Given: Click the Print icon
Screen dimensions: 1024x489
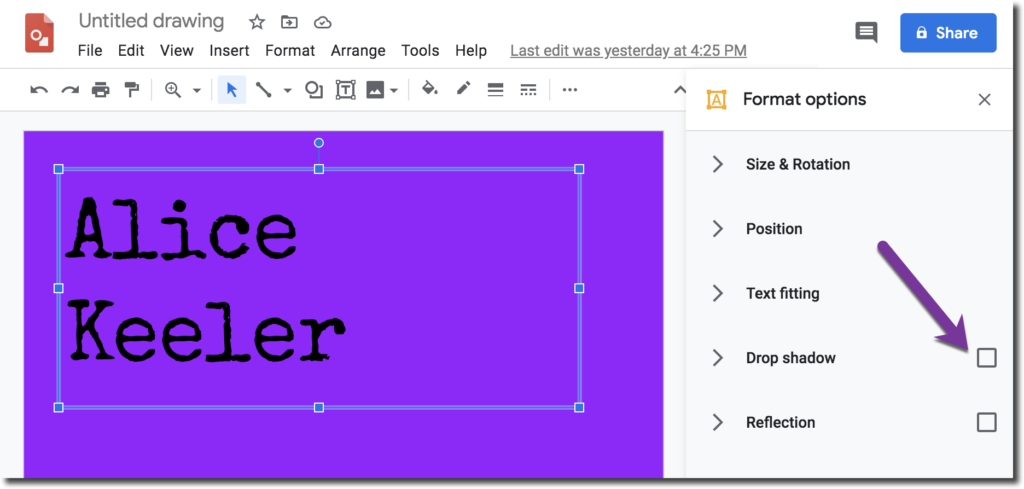Looking at the screenshot, I should (x=101, y=90).
